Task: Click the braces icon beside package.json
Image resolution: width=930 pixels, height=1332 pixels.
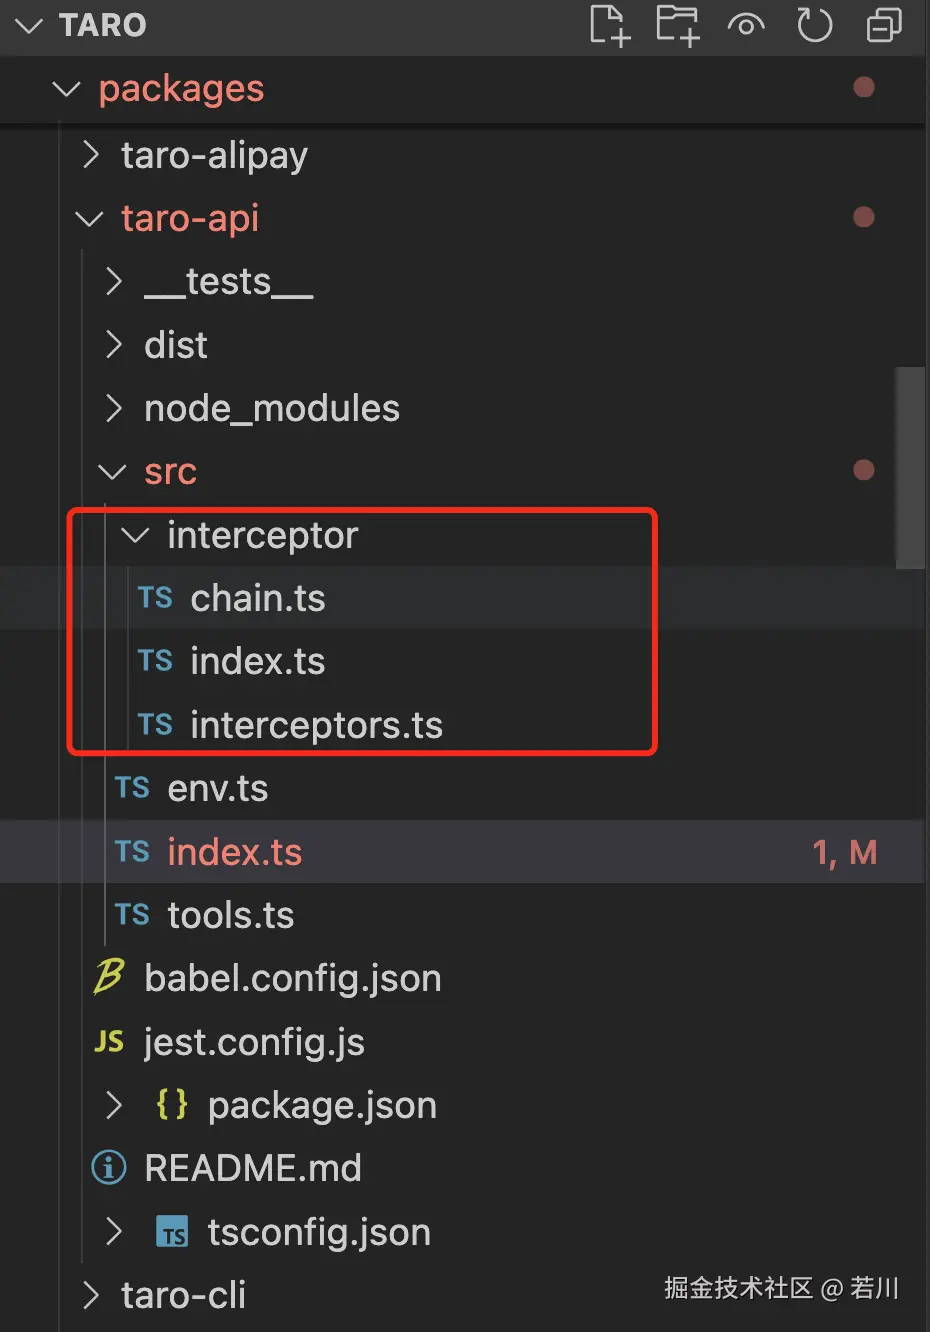Action: [x=170, y=1105]
